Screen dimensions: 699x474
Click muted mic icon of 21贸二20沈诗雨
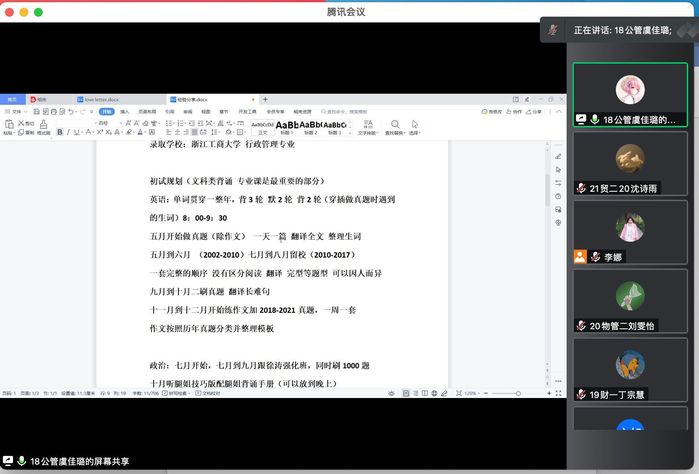click(580, 188)
